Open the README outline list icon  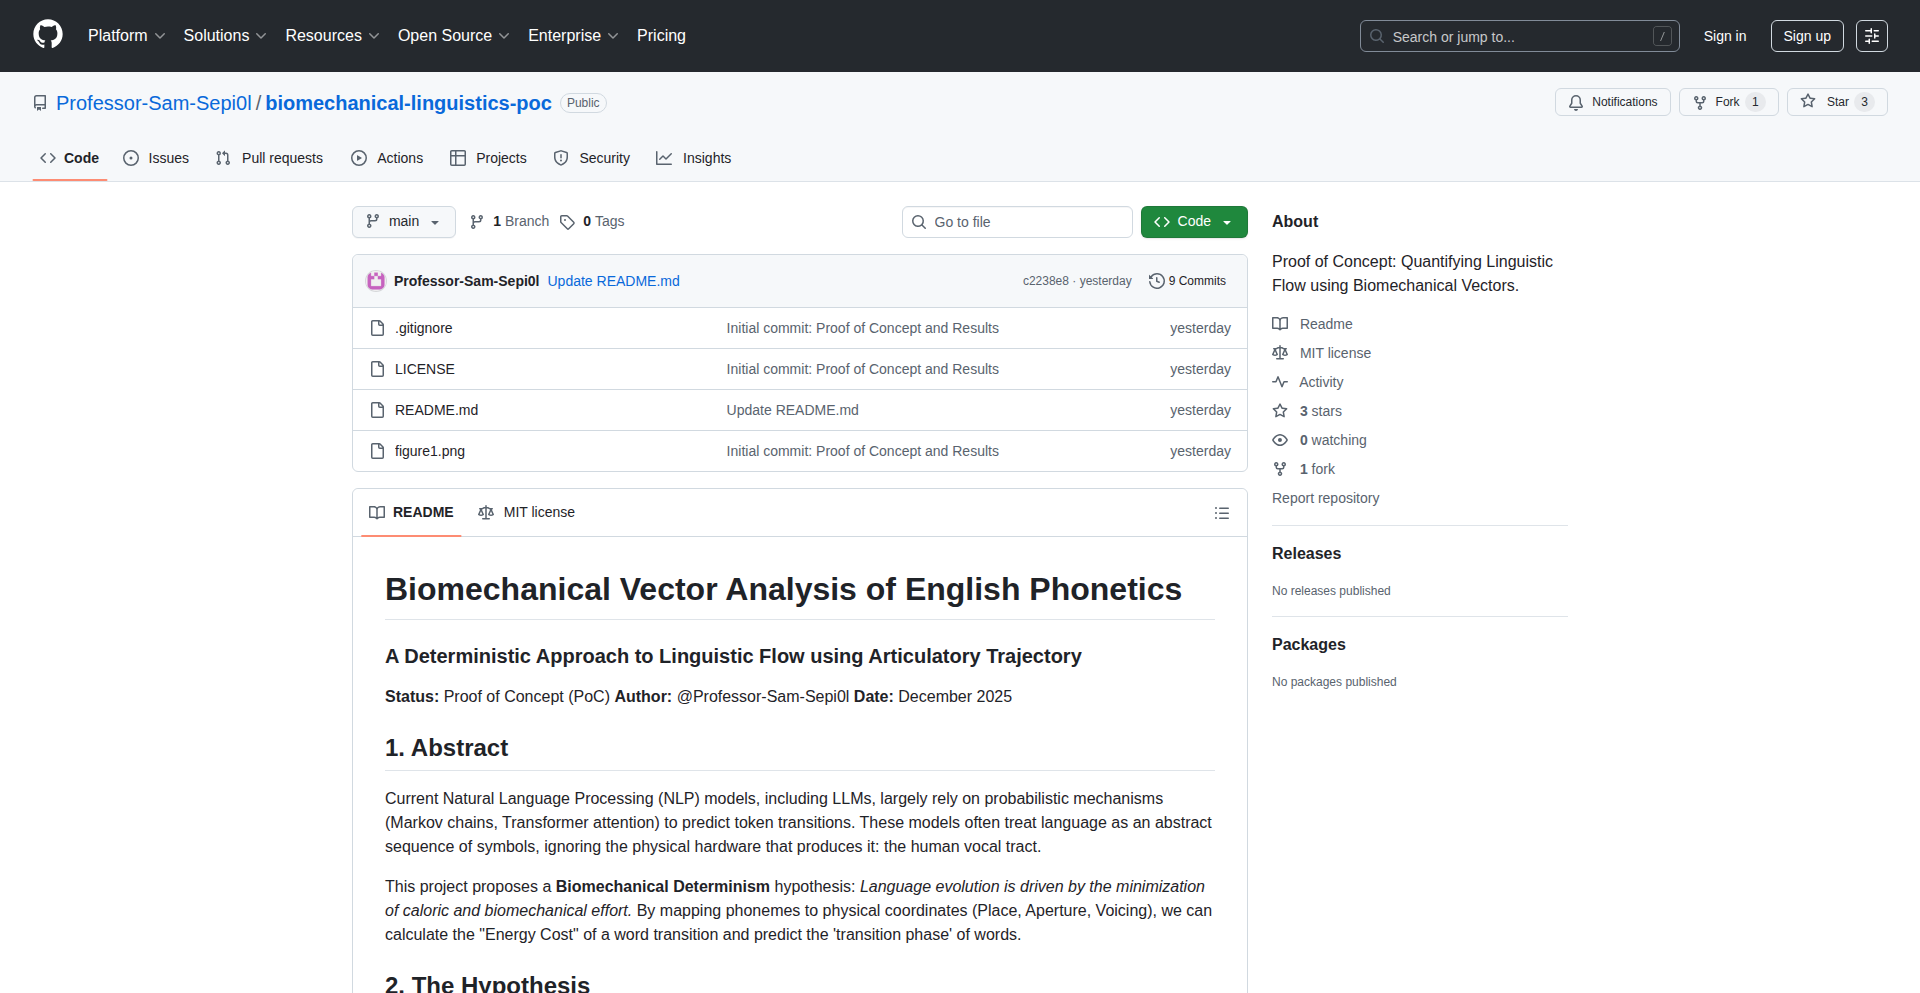(x=1221, y=513)
